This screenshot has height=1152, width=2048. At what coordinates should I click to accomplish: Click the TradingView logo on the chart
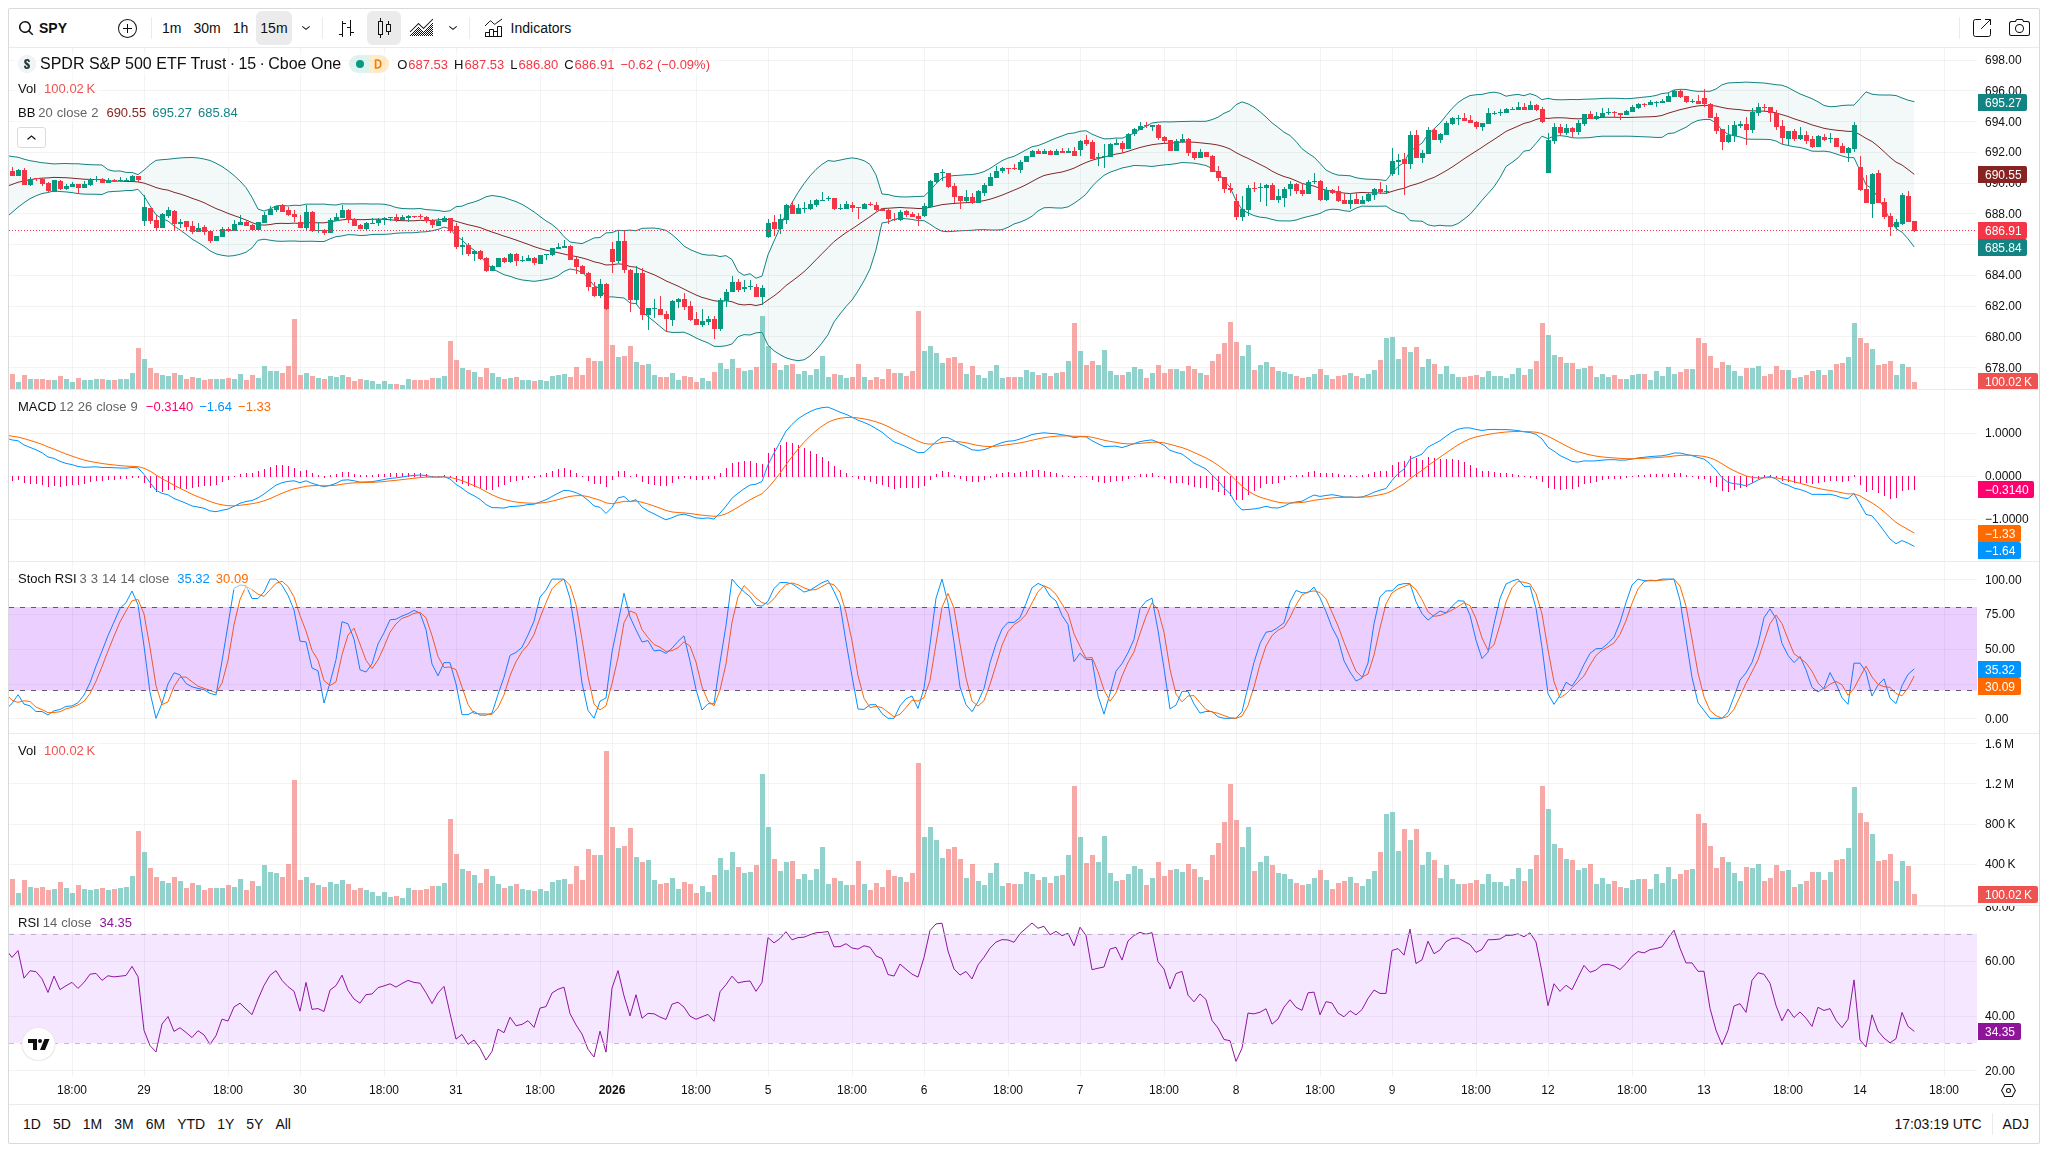coord(39,1044)
